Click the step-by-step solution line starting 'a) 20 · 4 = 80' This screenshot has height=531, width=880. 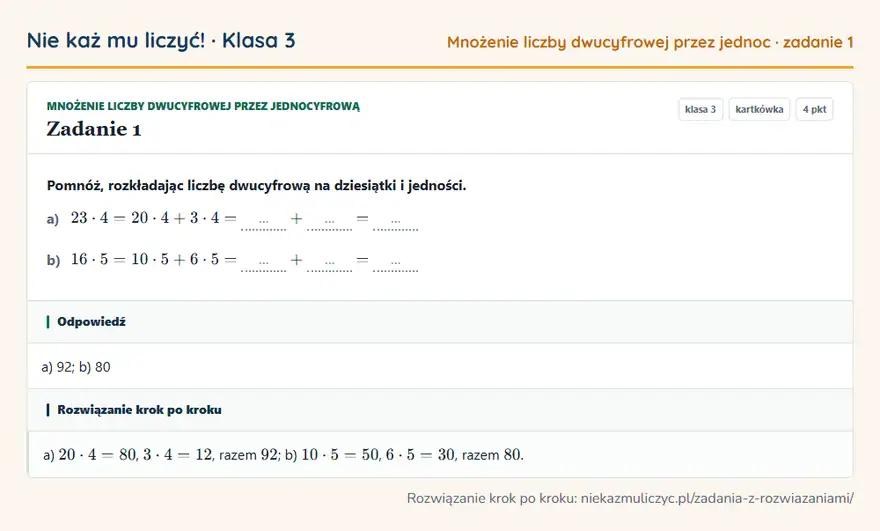[283, 455]
